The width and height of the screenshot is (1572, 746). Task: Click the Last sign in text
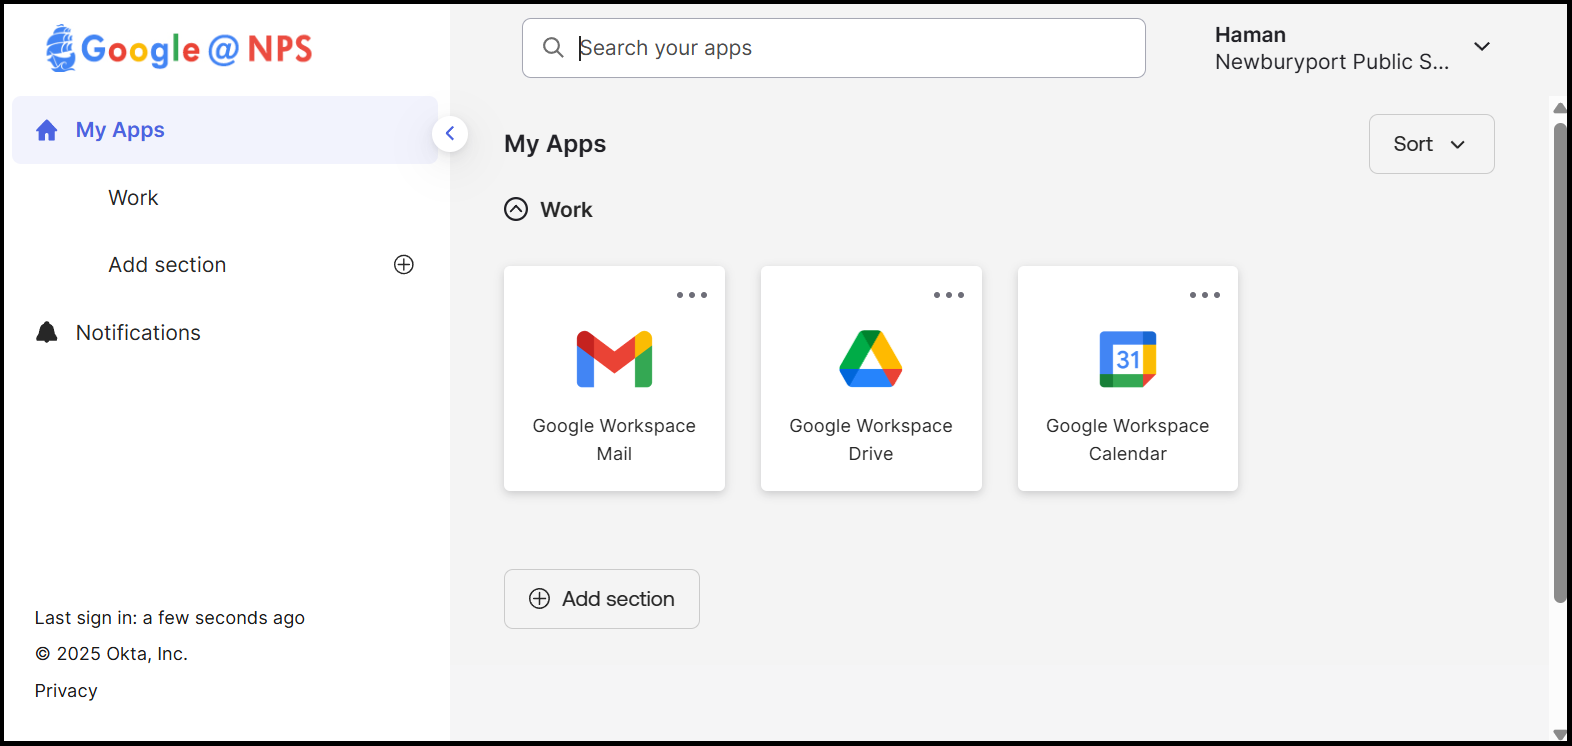170,618
